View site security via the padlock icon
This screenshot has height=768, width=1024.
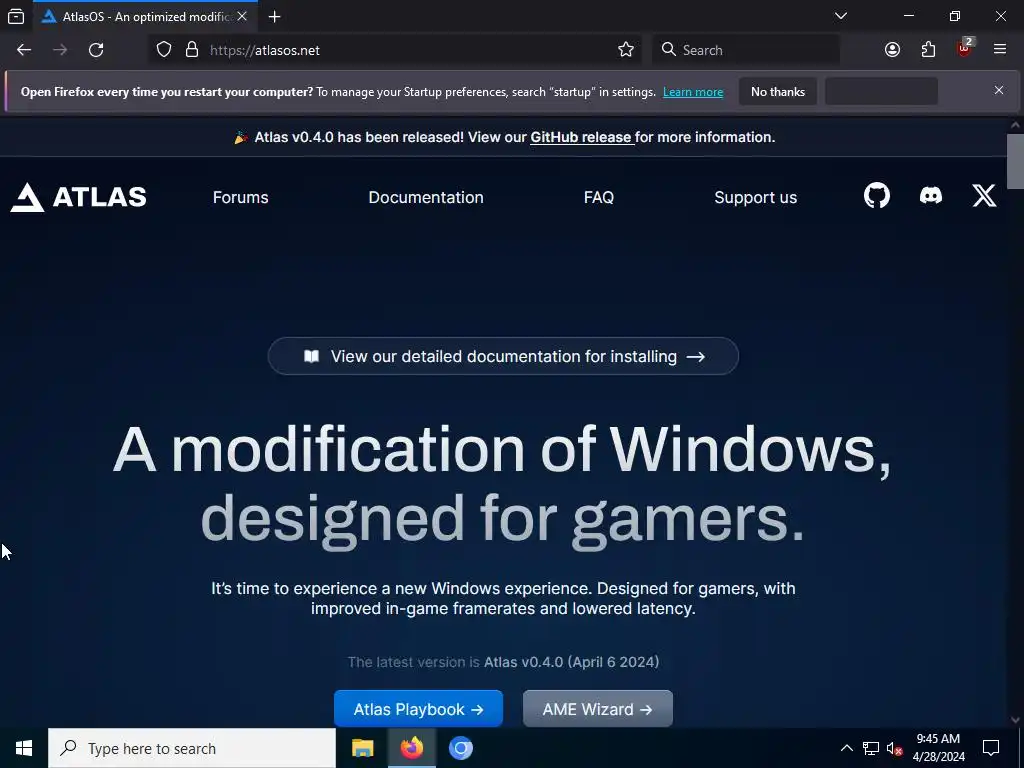coord(191,50)
